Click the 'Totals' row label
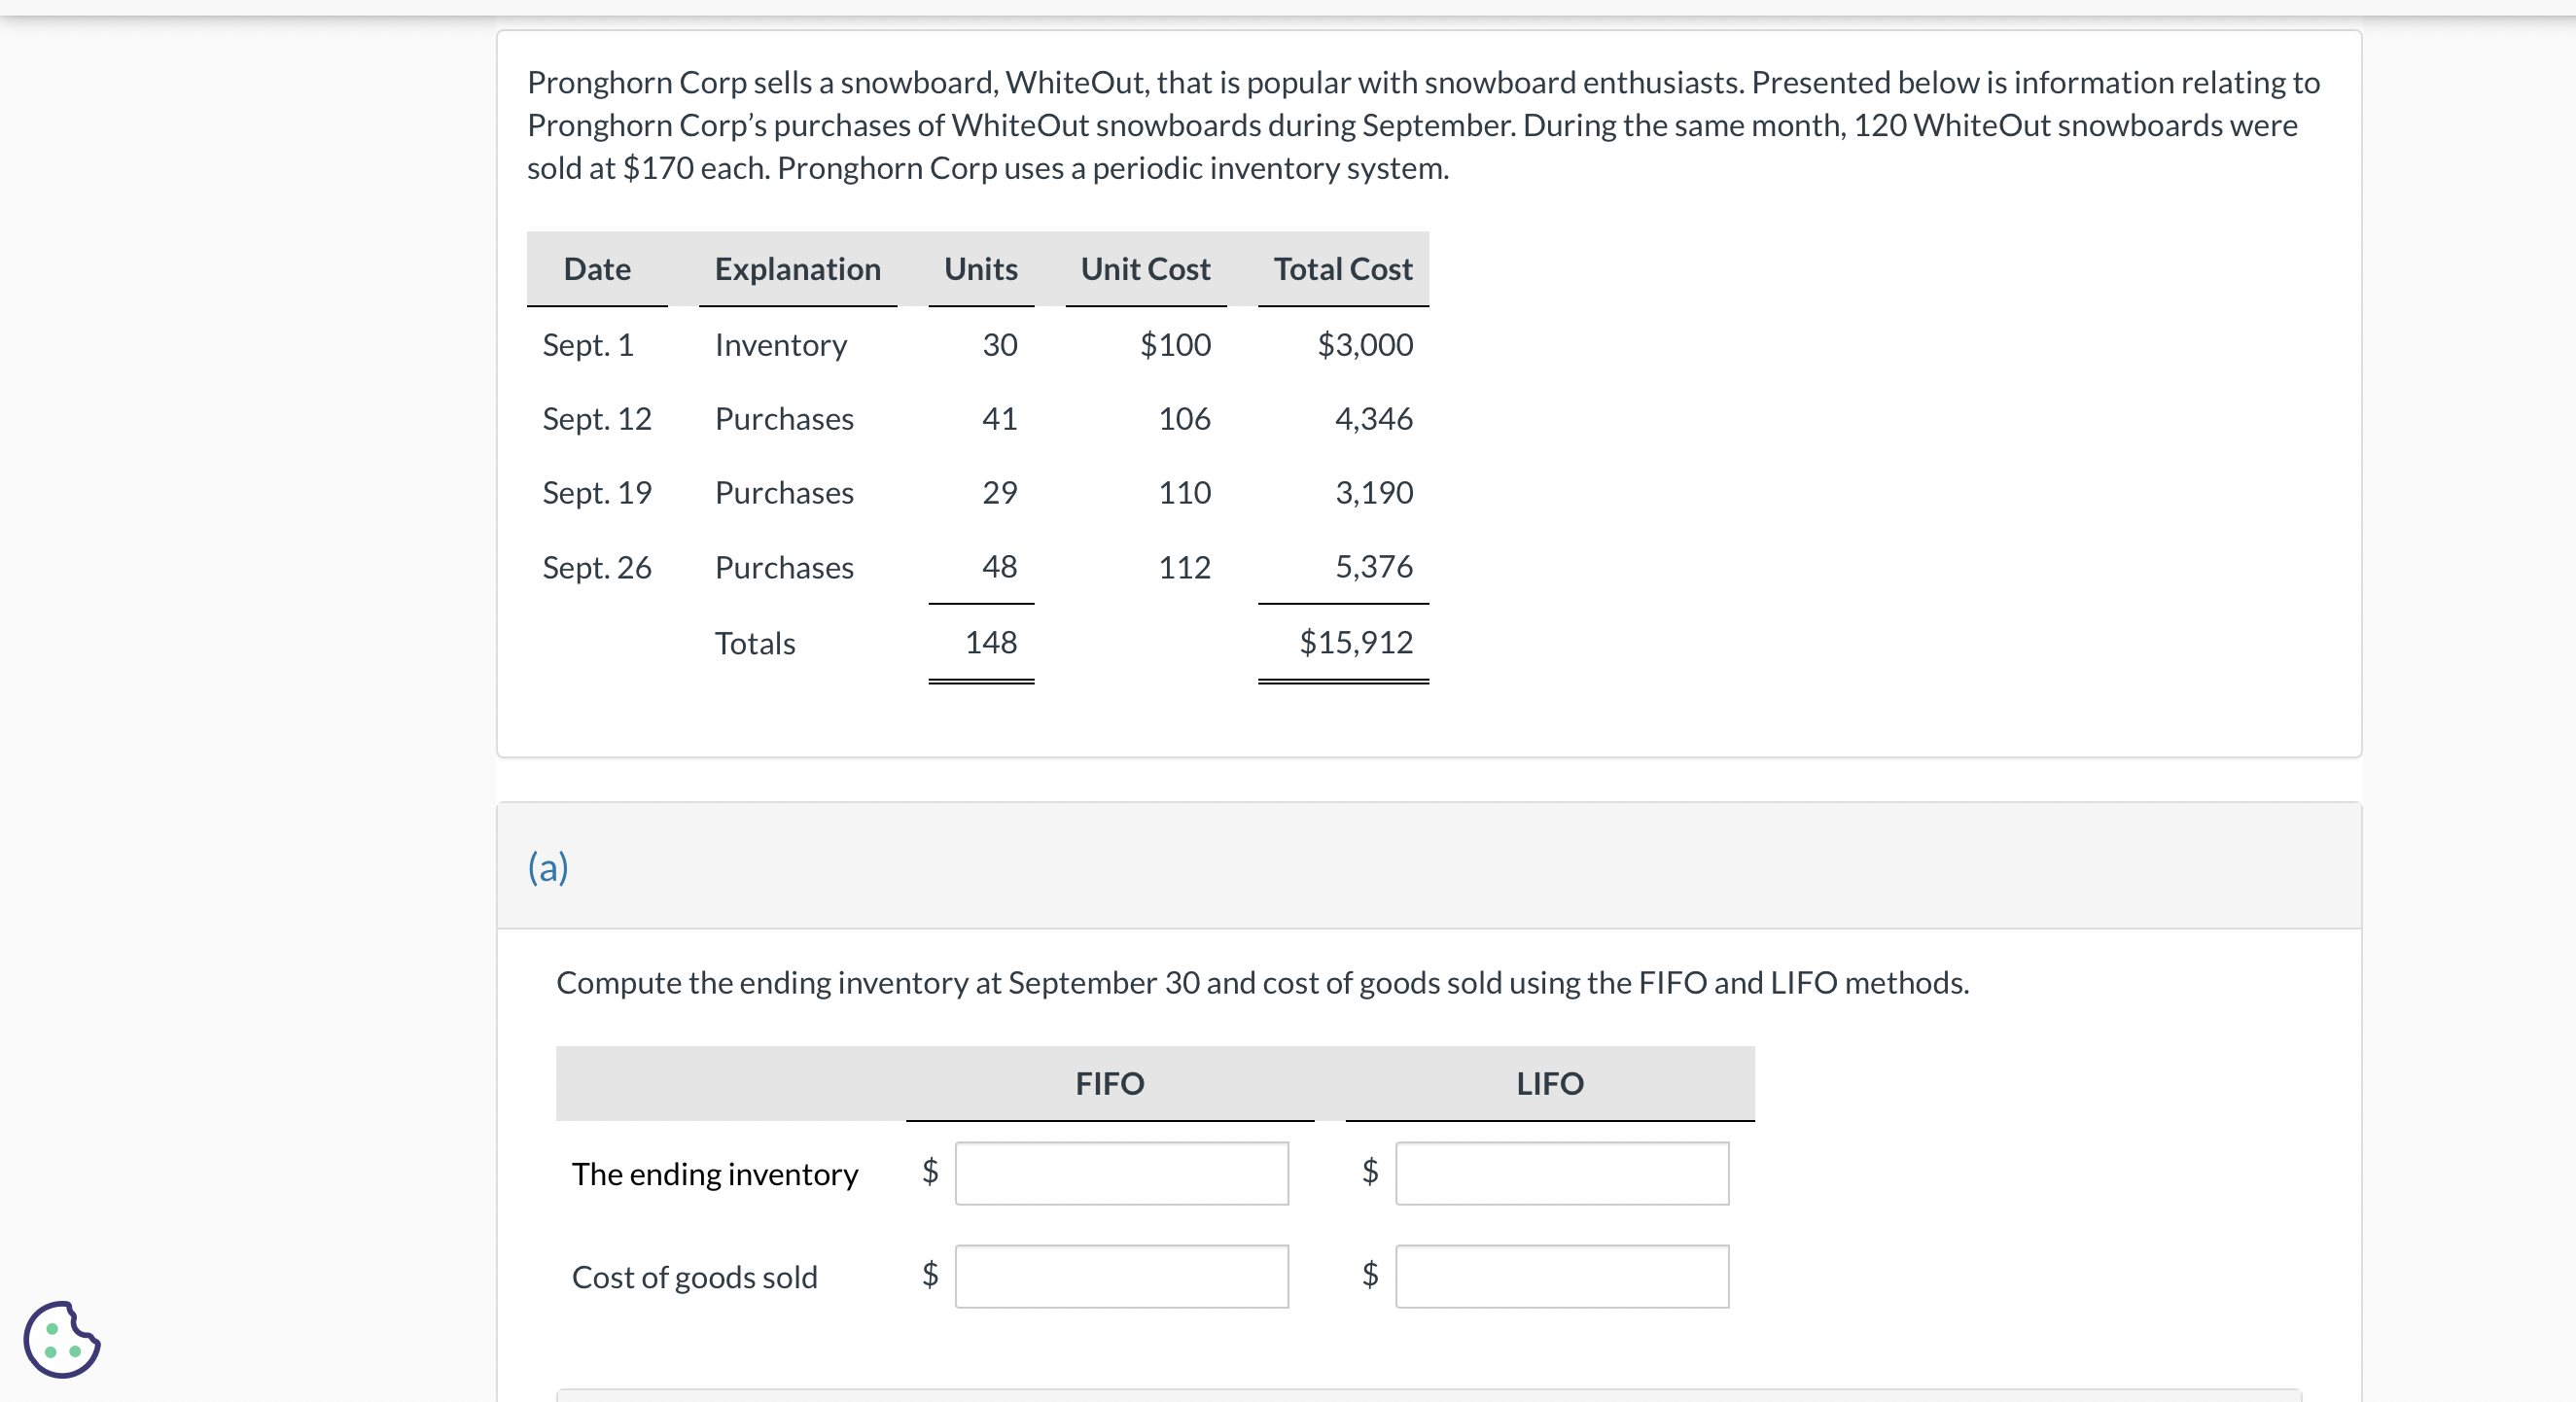This screenshot has width=2576, height=1402. pos(755,642)
